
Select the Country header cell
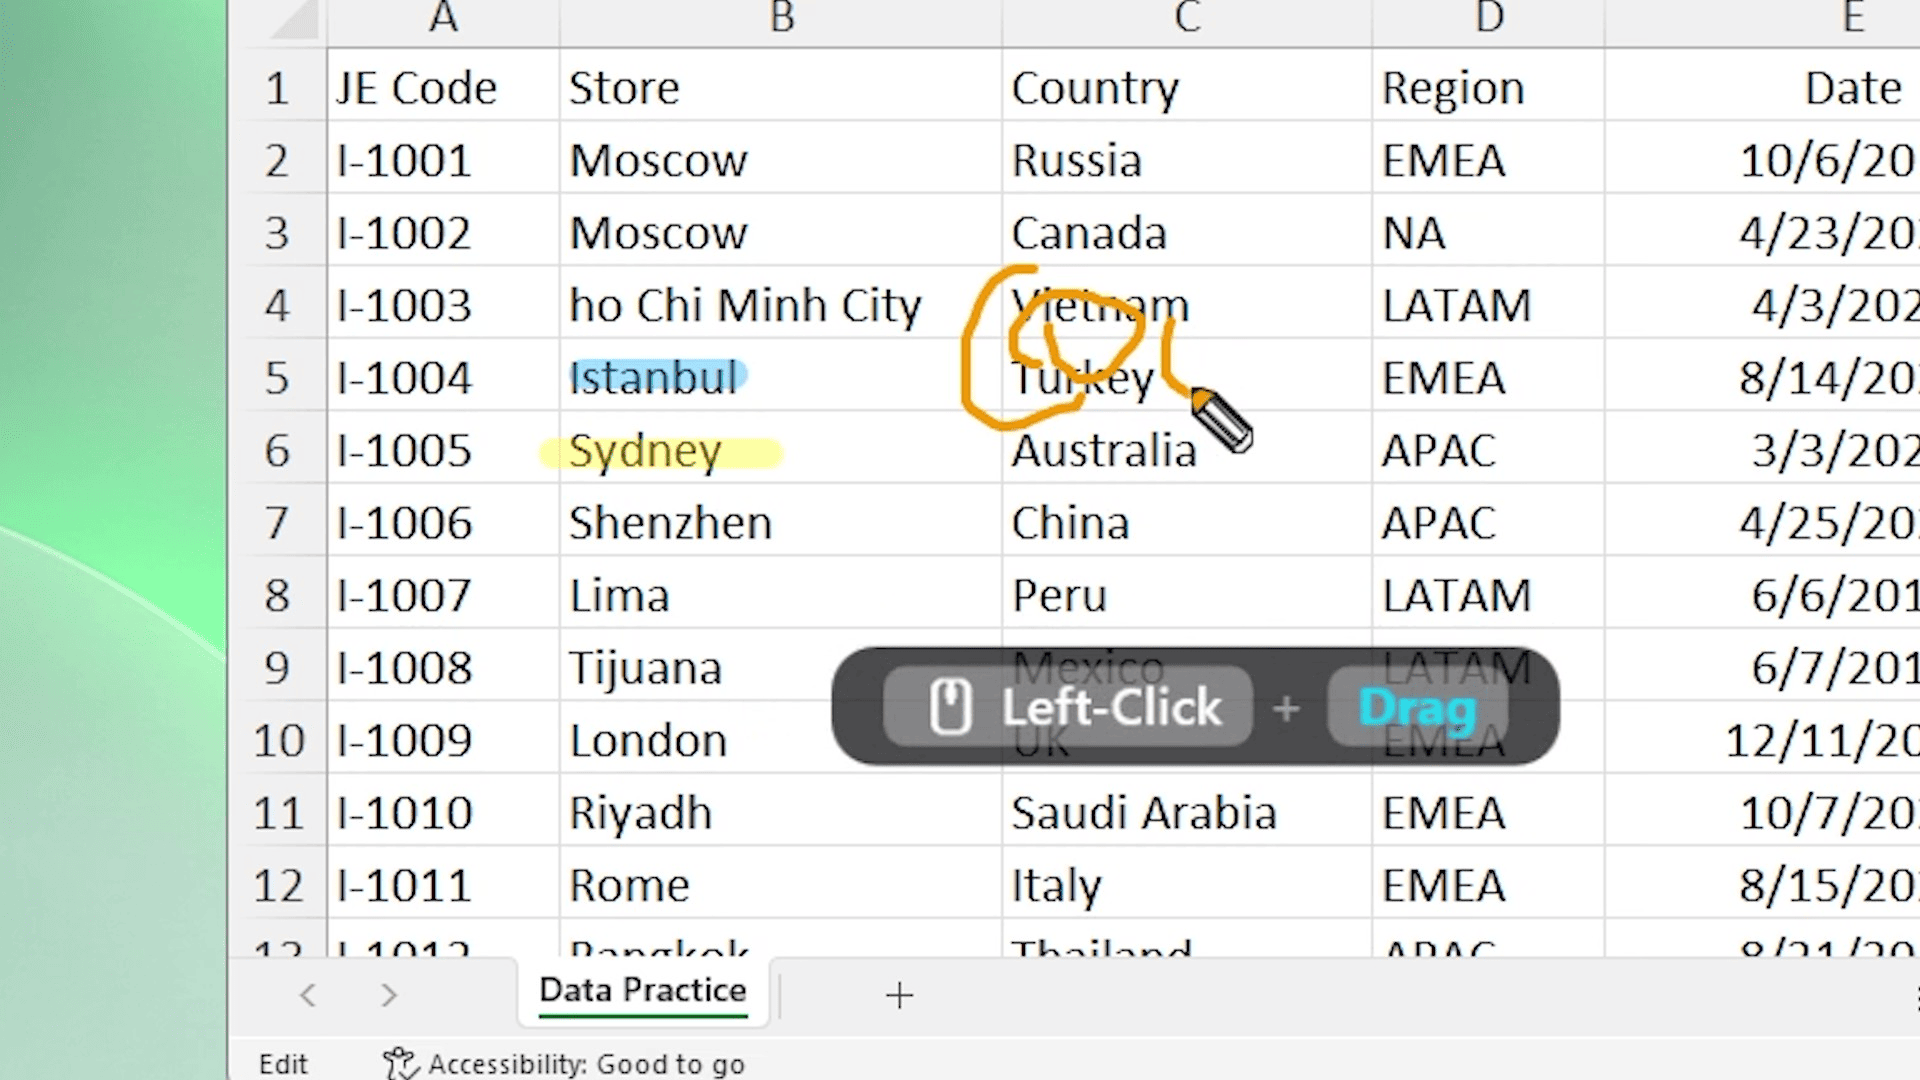1187,87
